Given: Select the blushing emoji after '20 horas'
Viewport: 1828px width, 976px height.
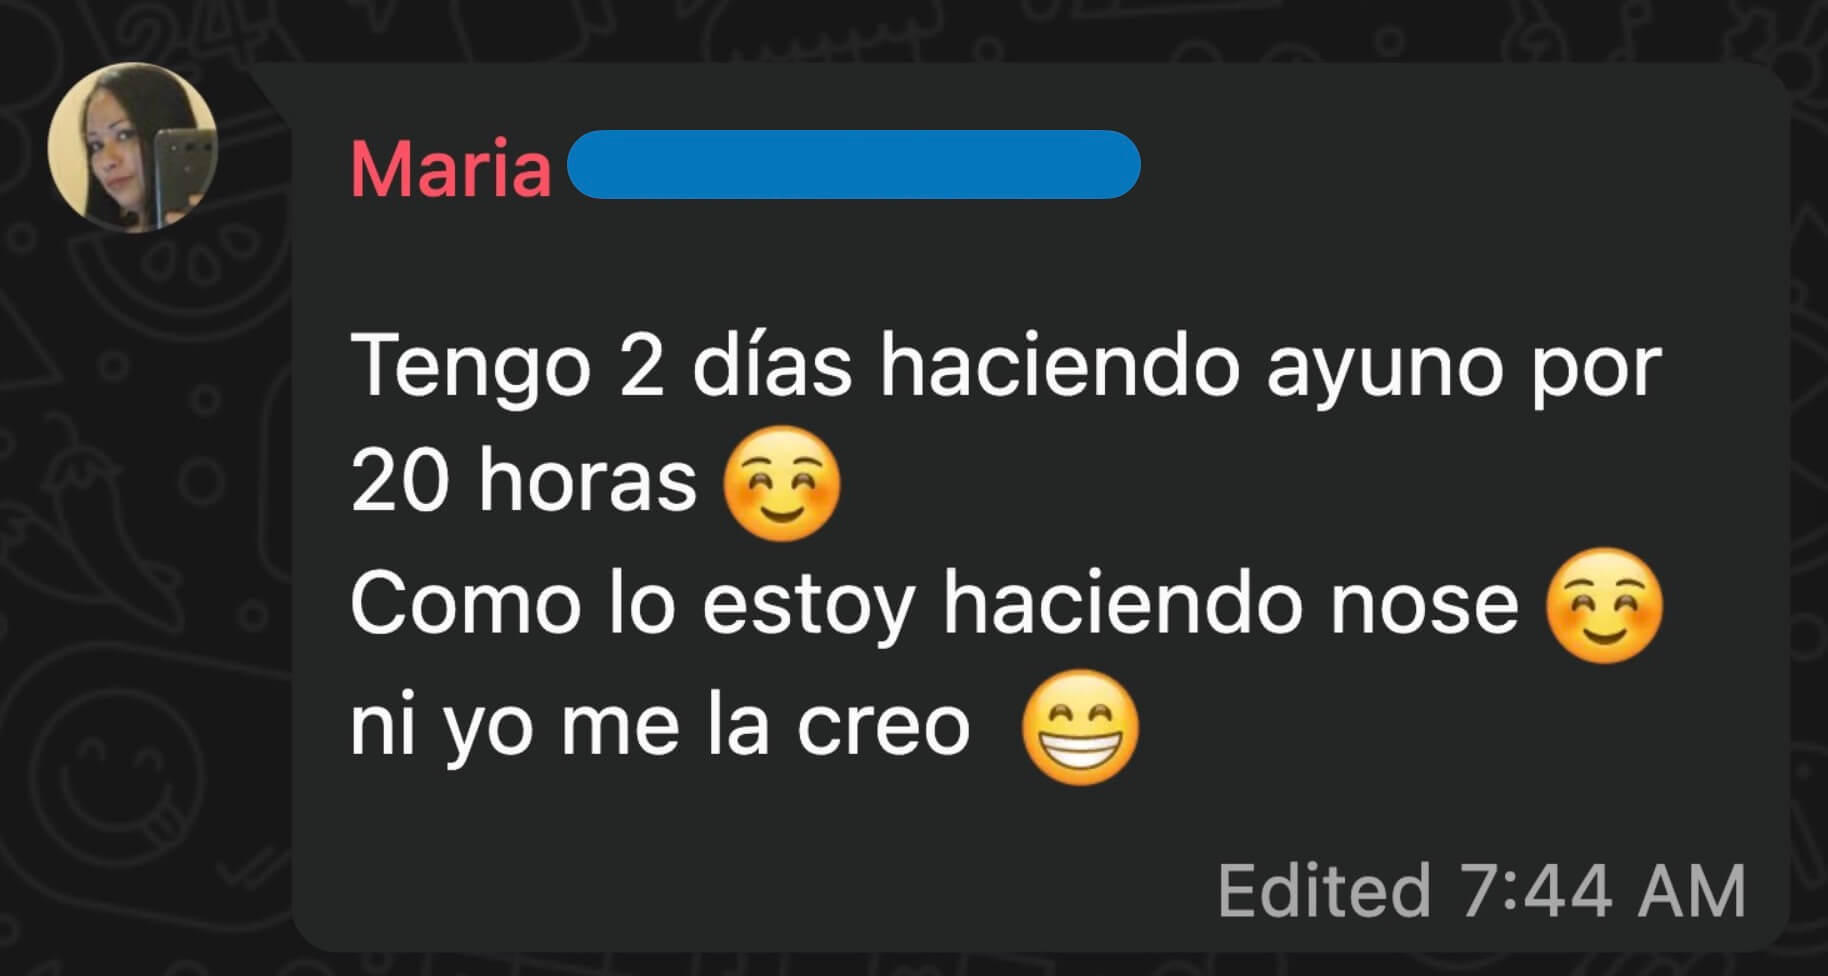Looking at the screenshot, I should 781,483.
